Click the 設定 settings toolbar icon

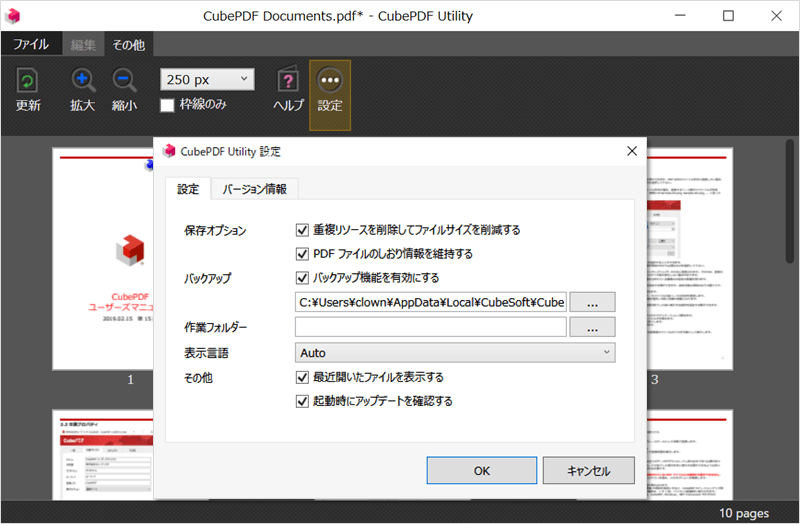[x=330, y=81]
